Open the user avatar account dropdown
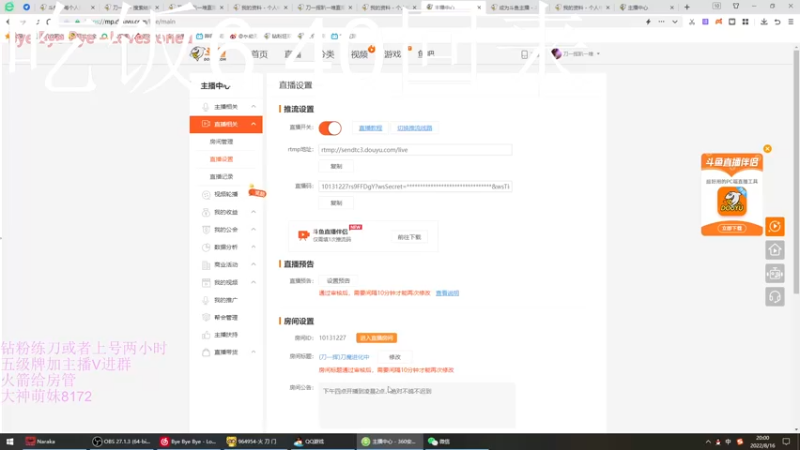 click(x=576, y=54)
